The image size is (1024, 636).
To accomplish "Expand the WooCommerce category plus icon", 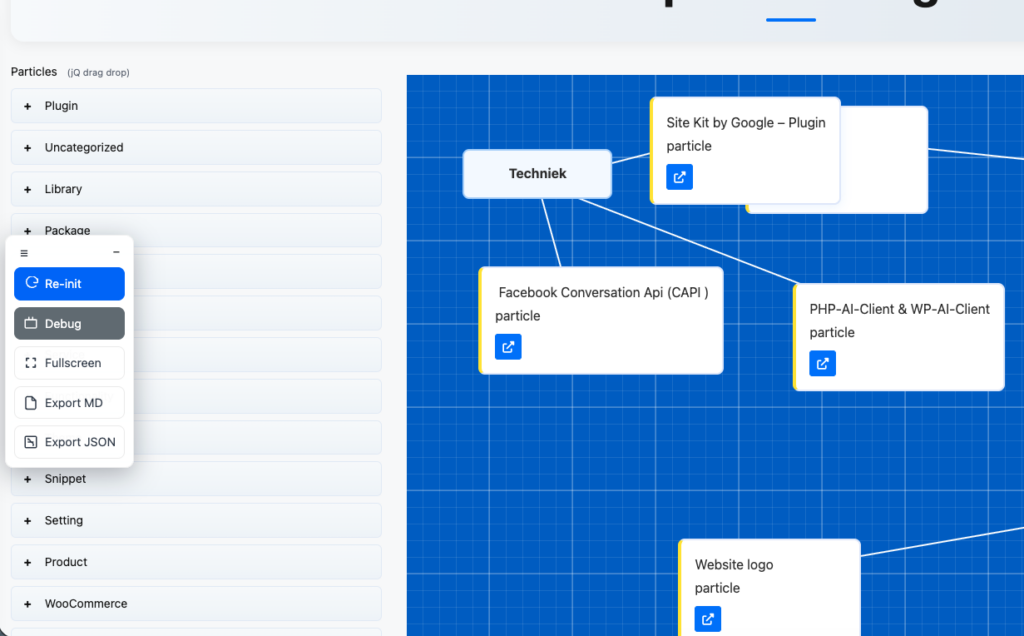I will coord(28,604).
